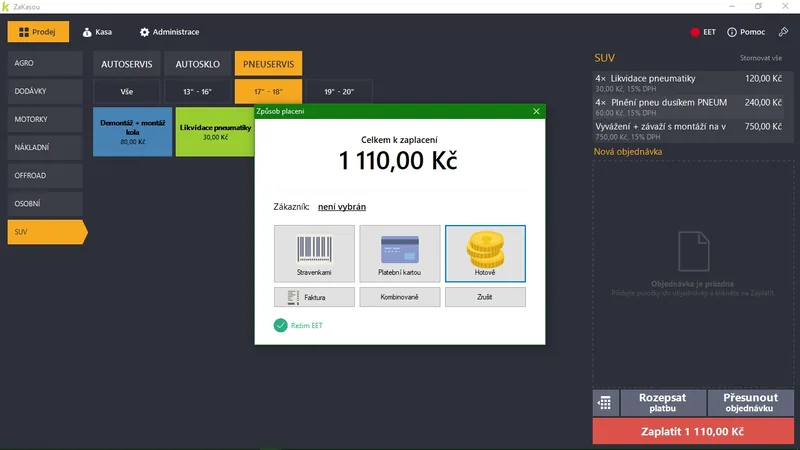
Task: Select the MOTORKY category
Action: 45,119
